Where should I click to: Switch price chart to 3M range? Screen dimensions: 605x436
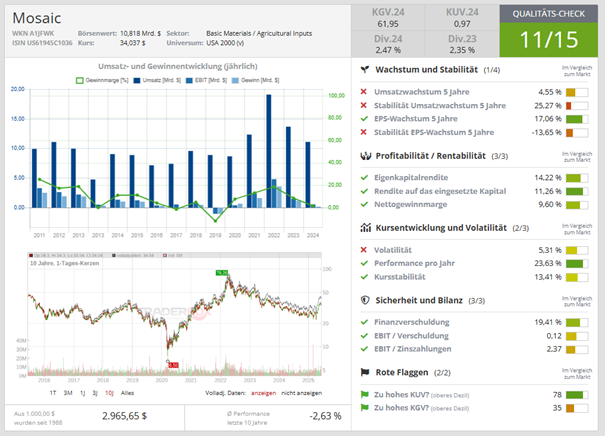[x=68, y=393]
